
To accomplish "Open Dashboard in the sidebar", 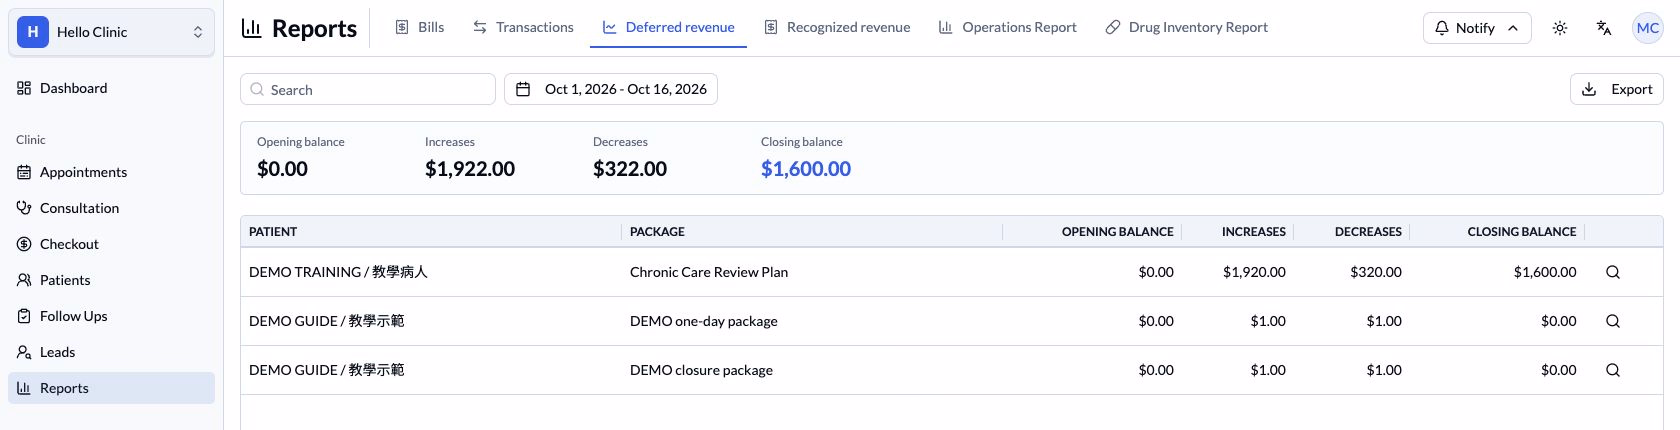I will coord(111,88).
